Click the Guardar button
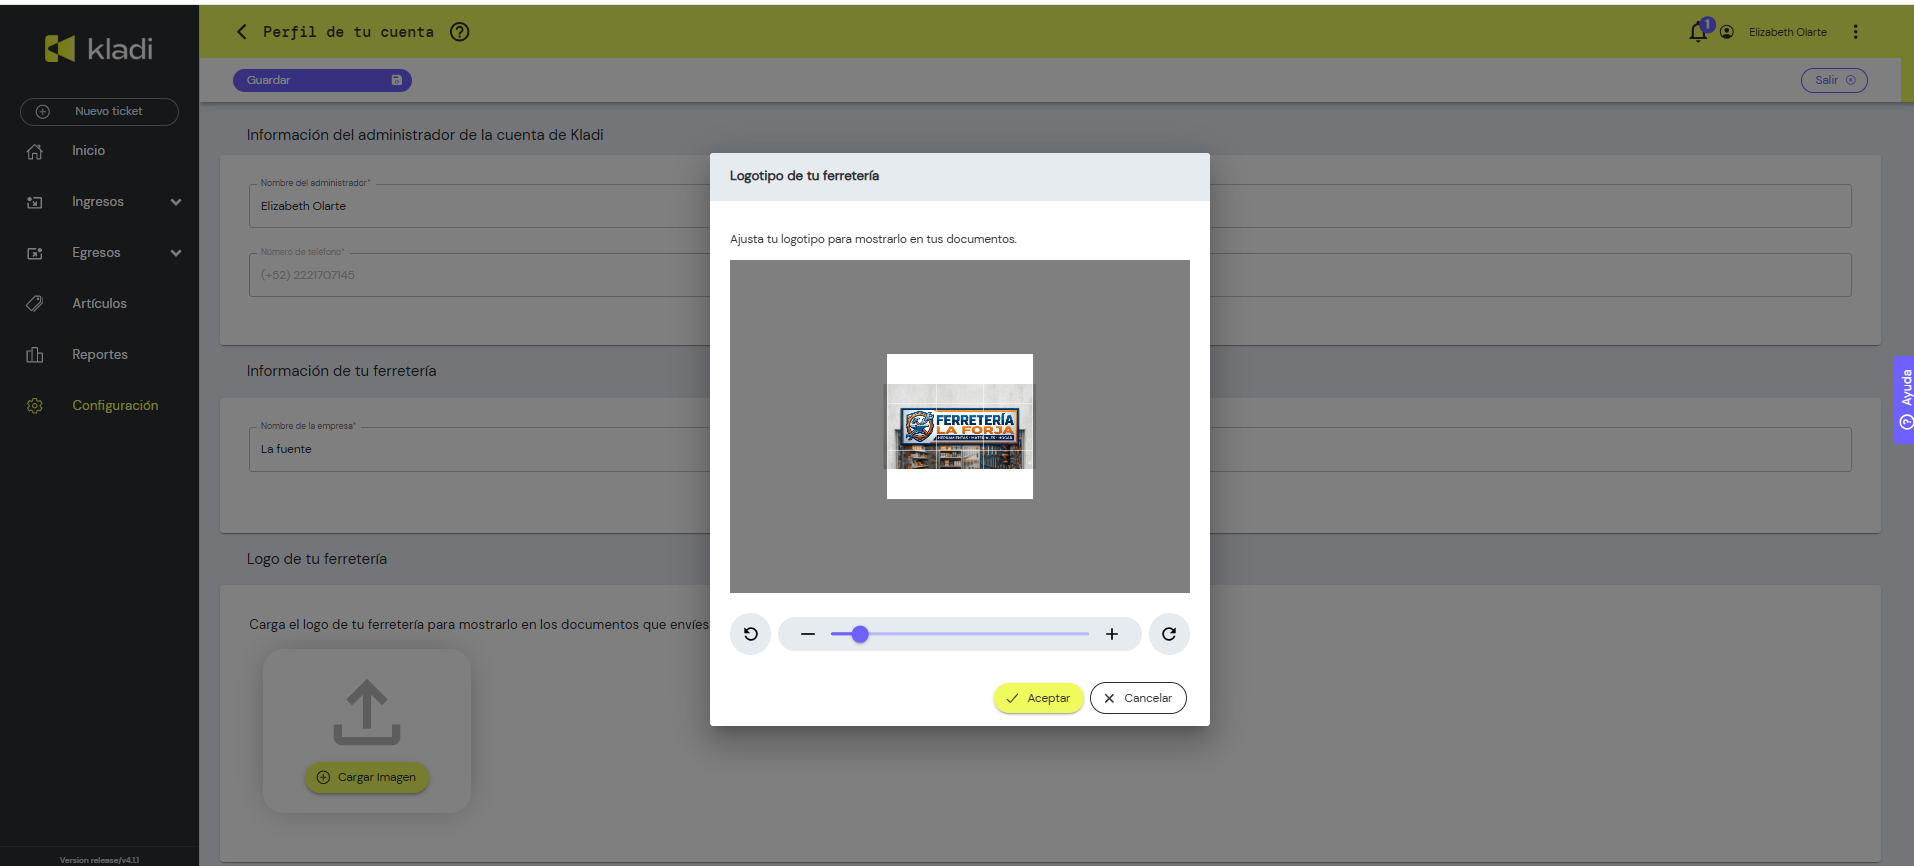Screen dimensions: 1914x866 pyautogui.click(x=322, y=80)
